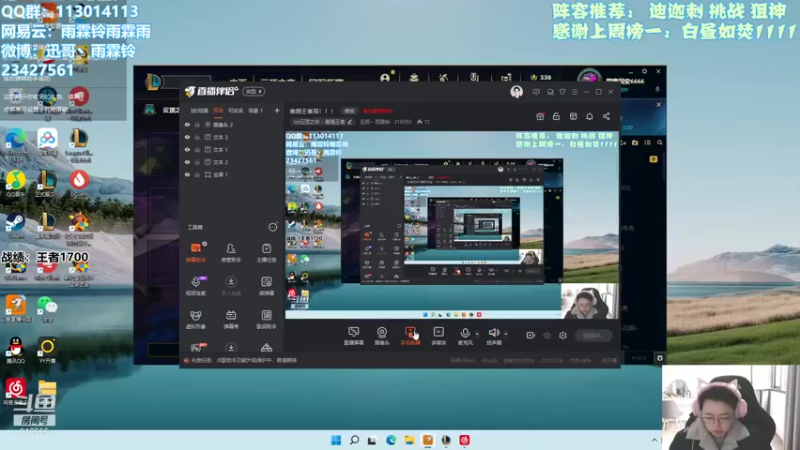Toggle the lock on 摄像头 2 source
800x450 pixels.
point(197,124)
